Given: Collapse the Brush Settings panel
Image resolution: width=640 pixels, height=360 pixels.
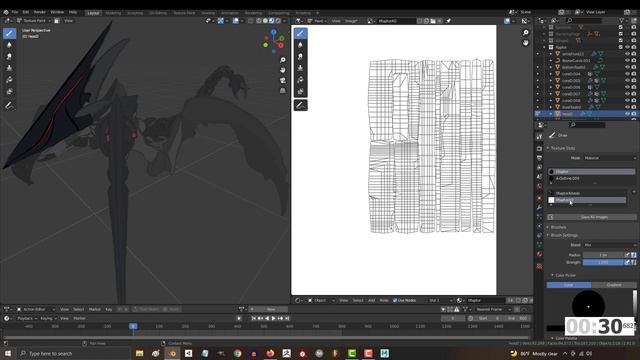Looking at the screenshot, I should pyautogui.click(x=549, y=235).
